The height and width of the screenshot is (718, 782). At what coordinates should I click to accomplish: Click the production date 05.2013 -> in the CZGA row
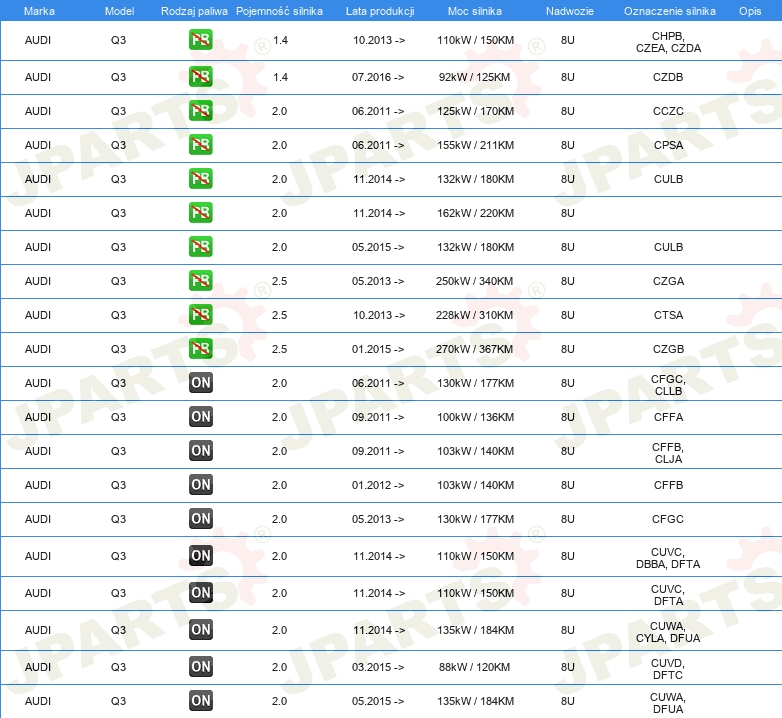pyautogui.click(x=378, y=281)
